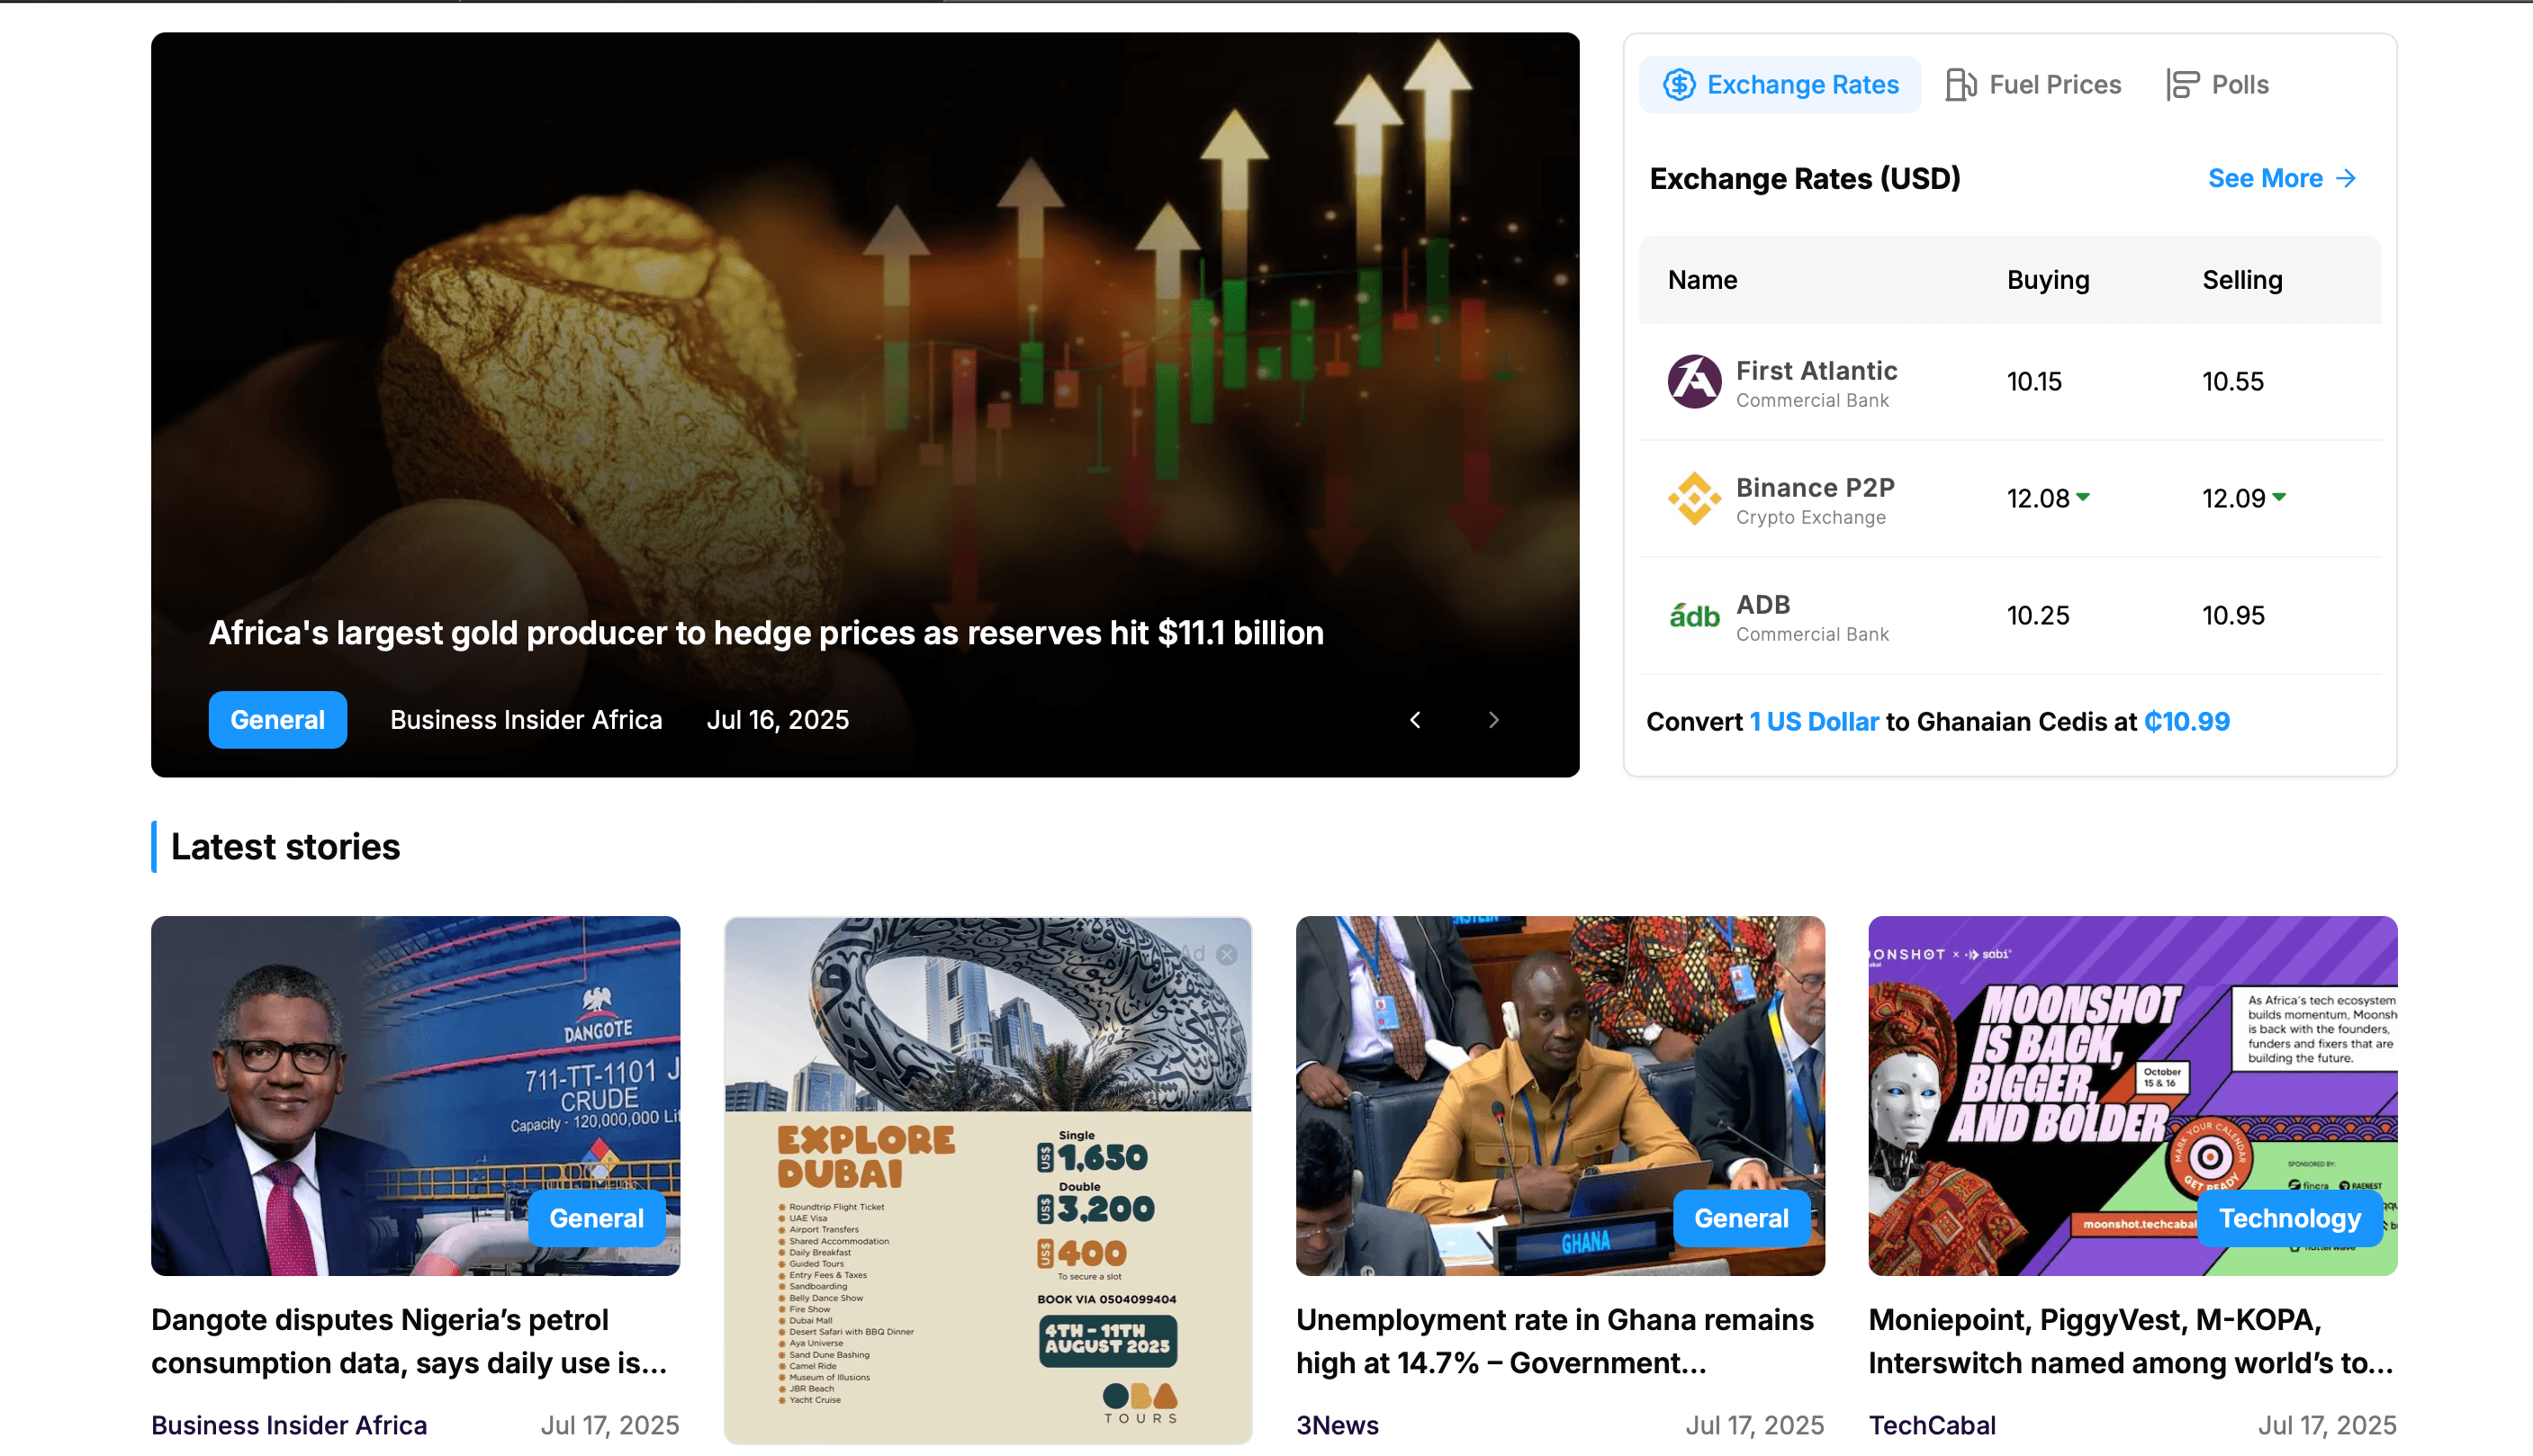Click the "1 US Dollar" converter link
The width and height of the screenshot is (2533, 1456).
point(1814,721)
